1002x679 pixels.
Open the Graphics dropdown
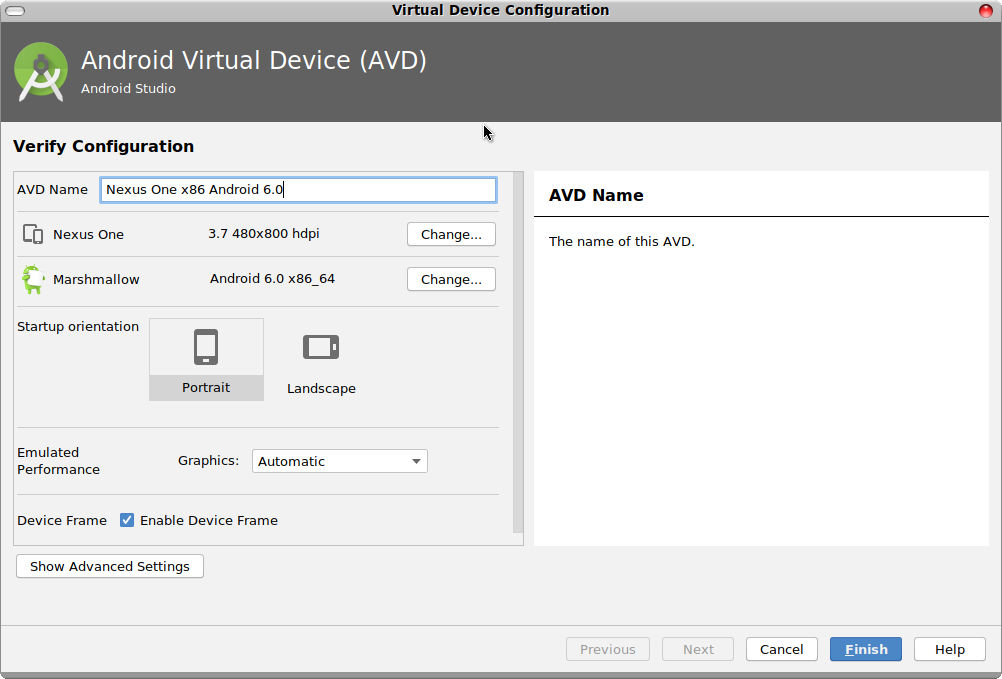pos(339,461)
